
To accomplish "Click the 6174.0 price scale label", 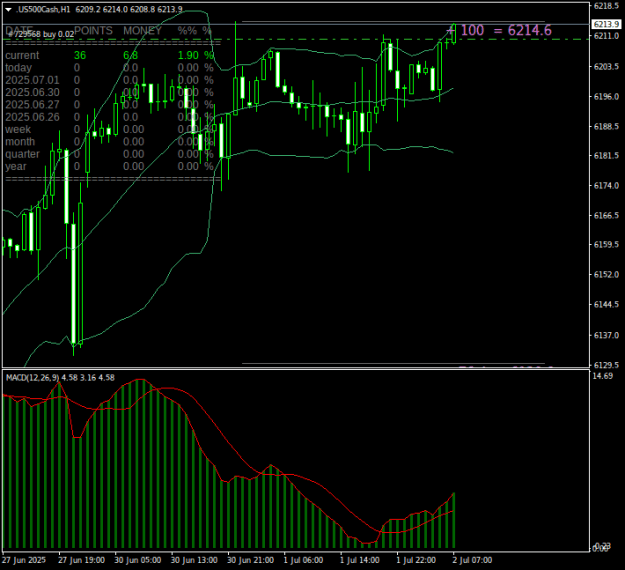I will tap(605, 186).
